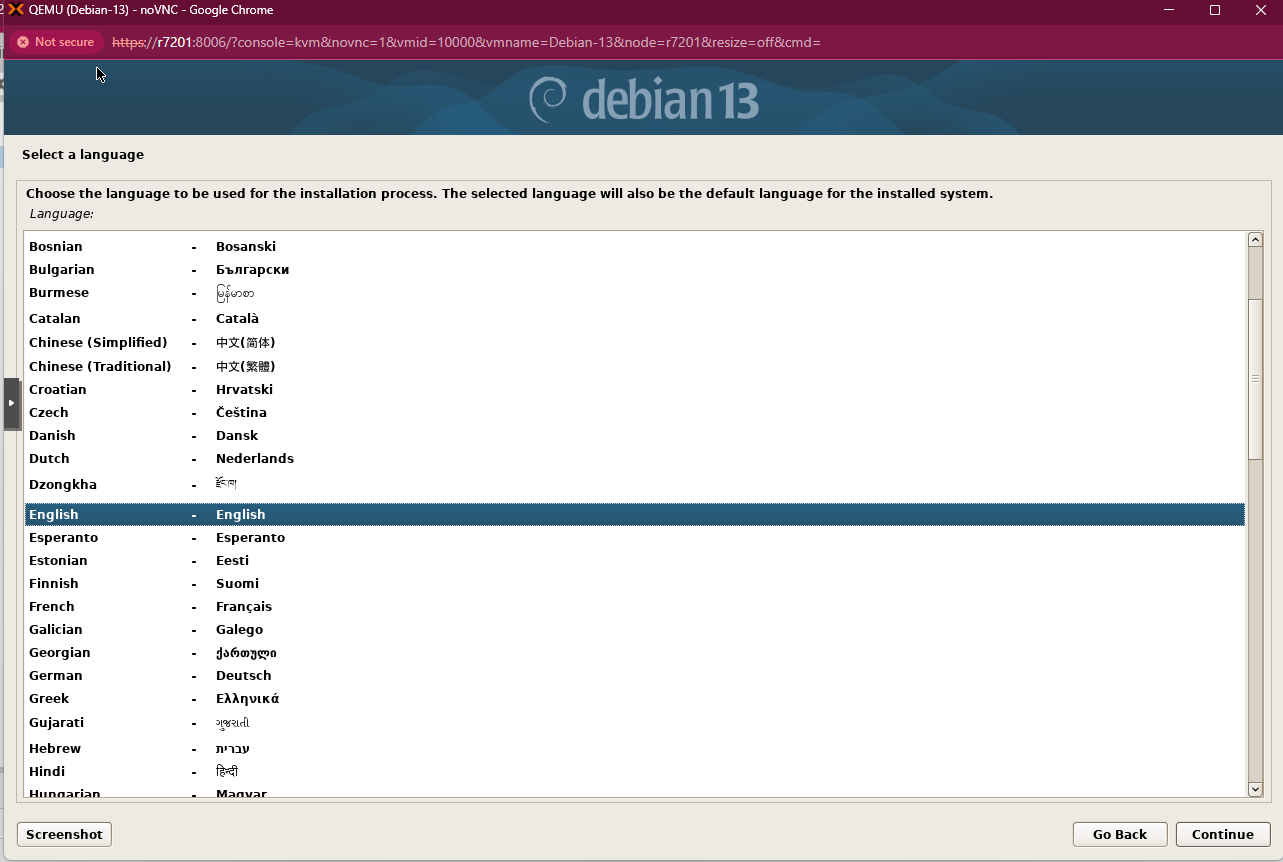Expand the noVNC control panel handle
The width and height of the screenshot is (1283, 862).
(11, 403)
